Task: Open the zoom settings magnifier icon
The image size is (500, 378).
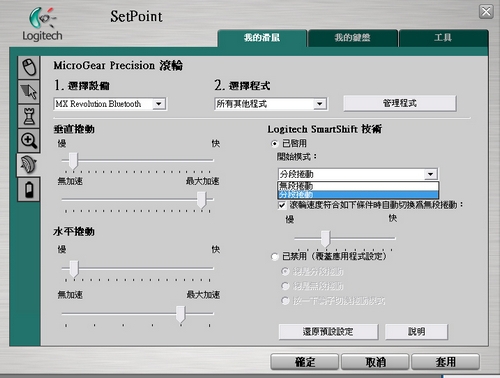Action: 29,140
